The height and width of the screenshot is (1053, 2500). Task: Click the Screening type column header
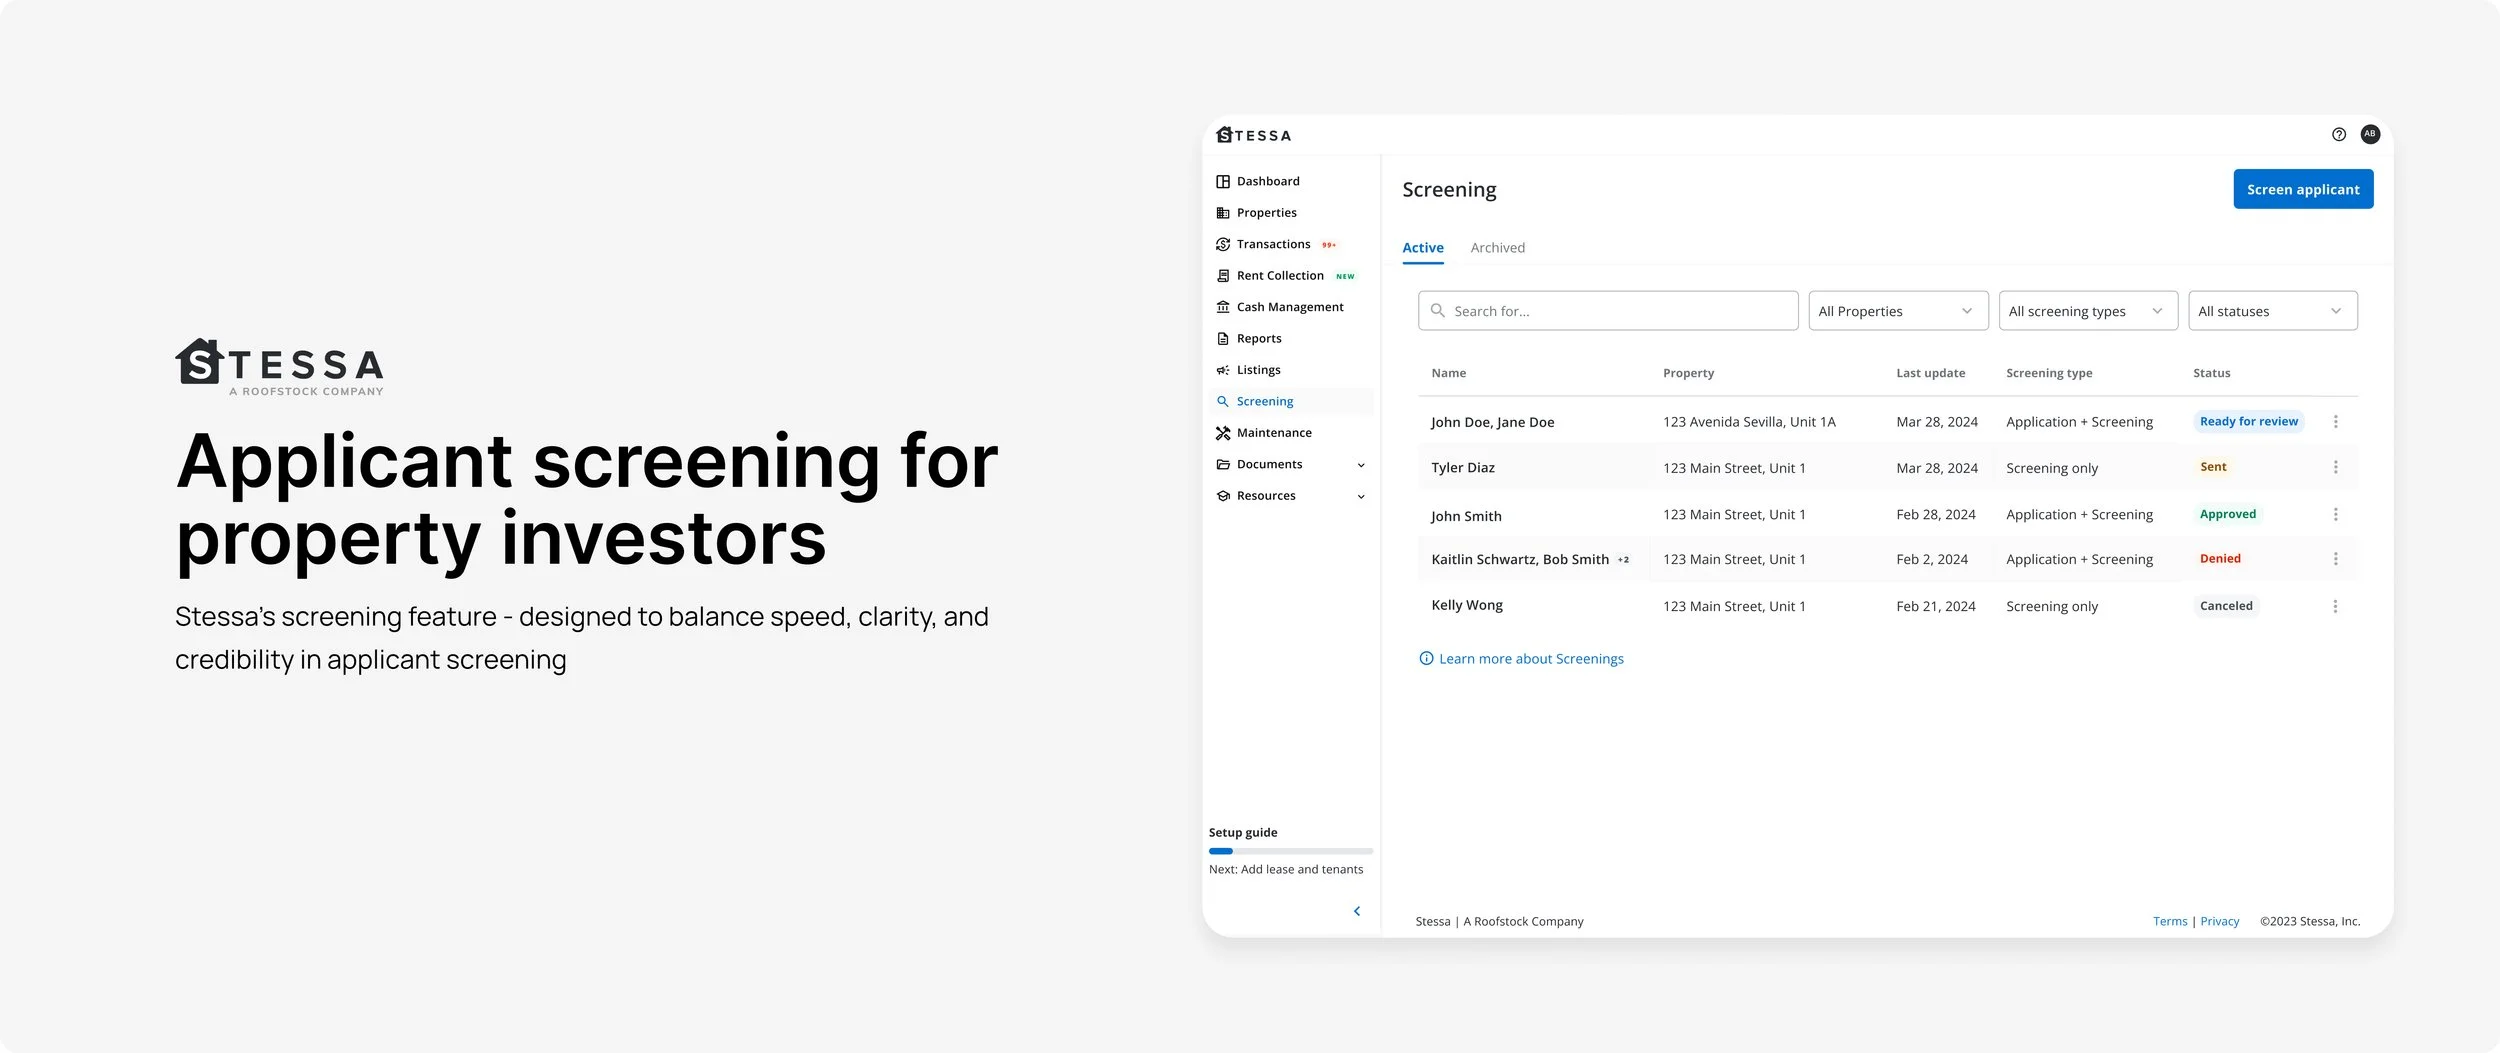point(2049,373)
